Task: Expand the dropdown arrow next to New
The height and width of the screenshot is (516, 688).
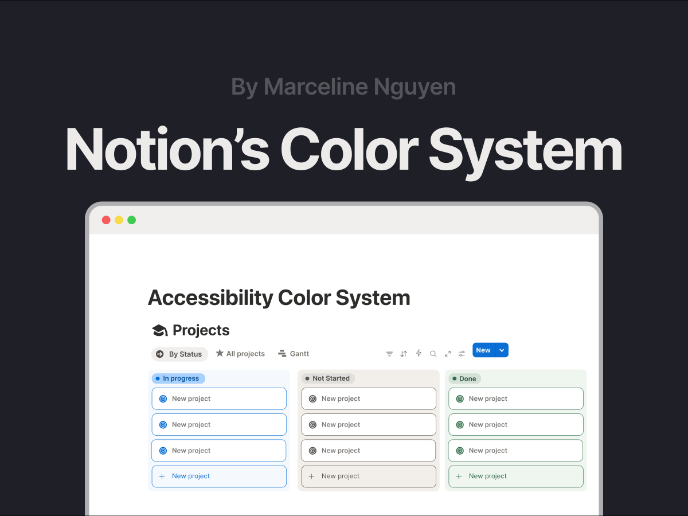Action: [x=502, y=350]
